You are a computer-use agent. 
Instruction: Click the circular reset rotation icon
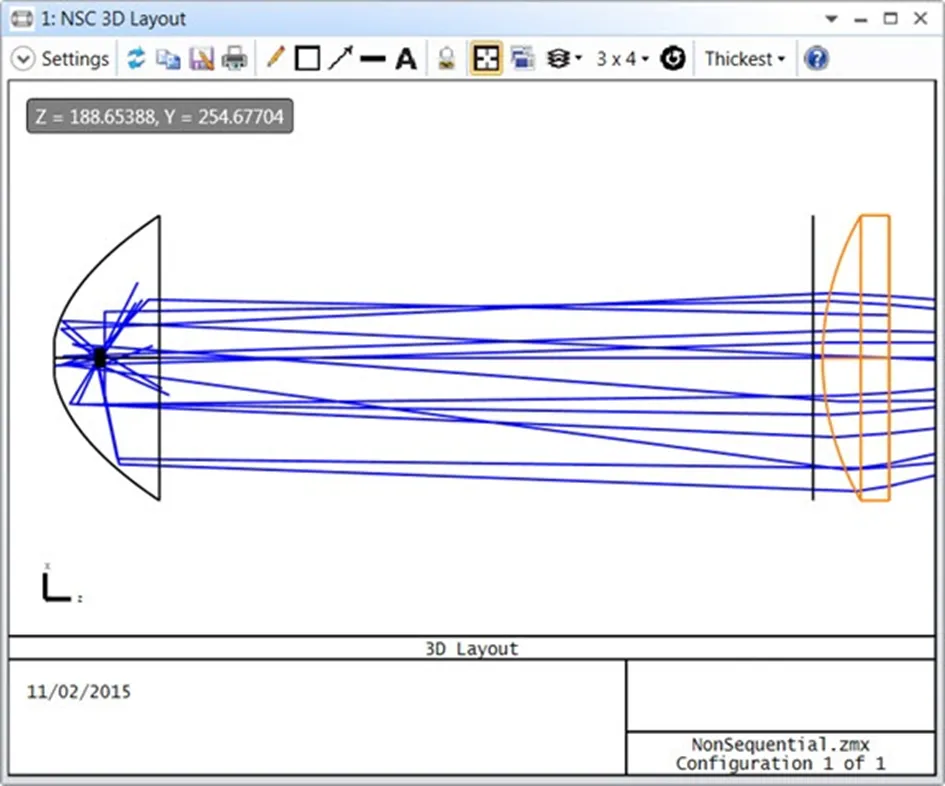(673, 59)
